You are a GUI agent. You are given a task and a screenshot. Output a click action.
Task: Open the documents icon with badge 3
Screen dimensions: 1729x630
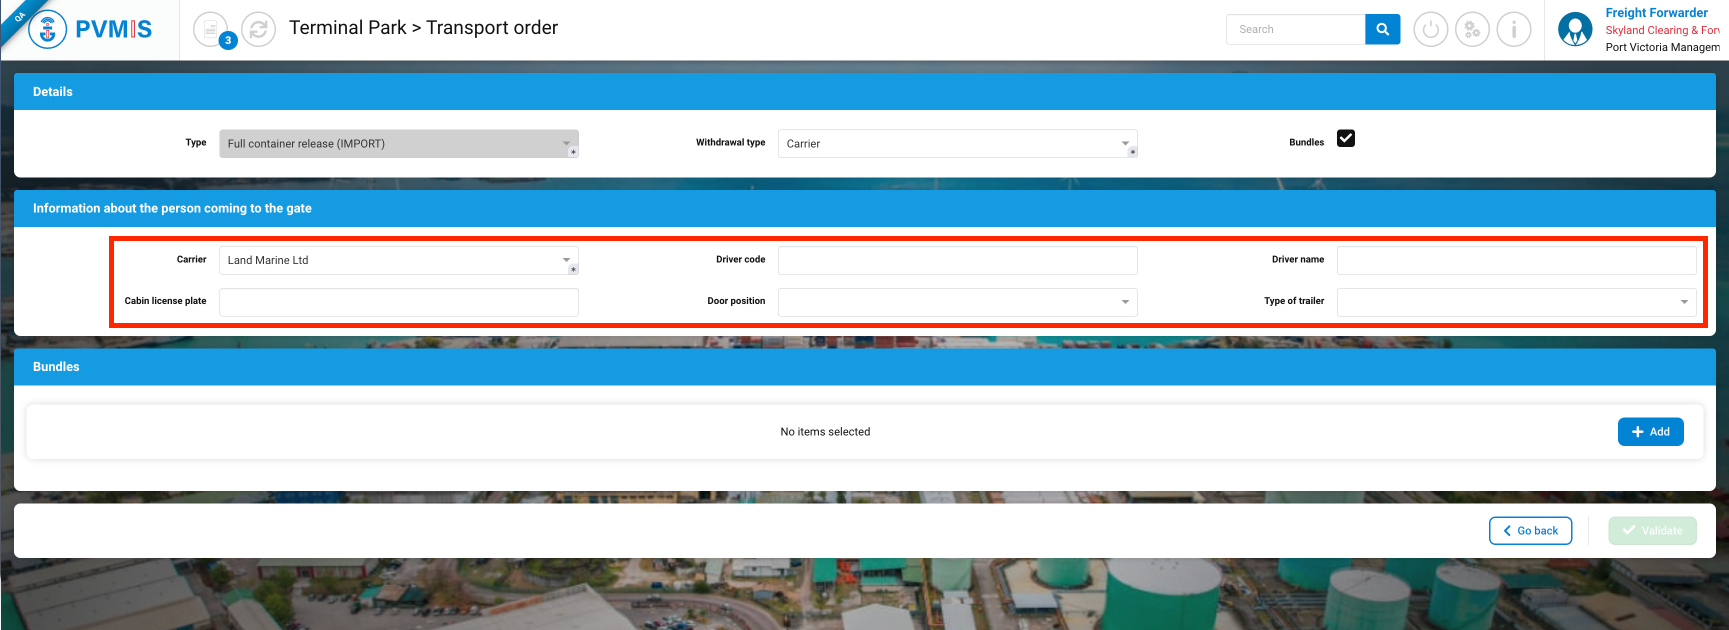pyautogui.click(x=211, y=30)
